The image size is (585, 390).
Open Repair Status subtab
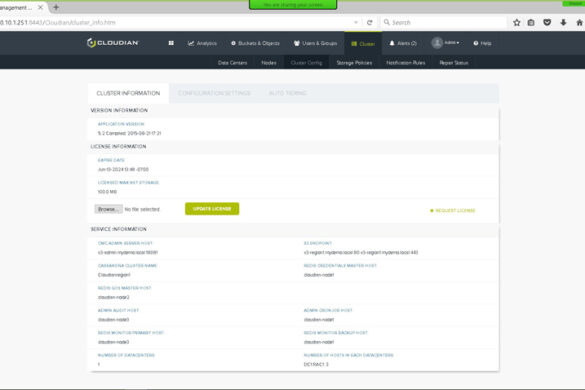point(454,63)
